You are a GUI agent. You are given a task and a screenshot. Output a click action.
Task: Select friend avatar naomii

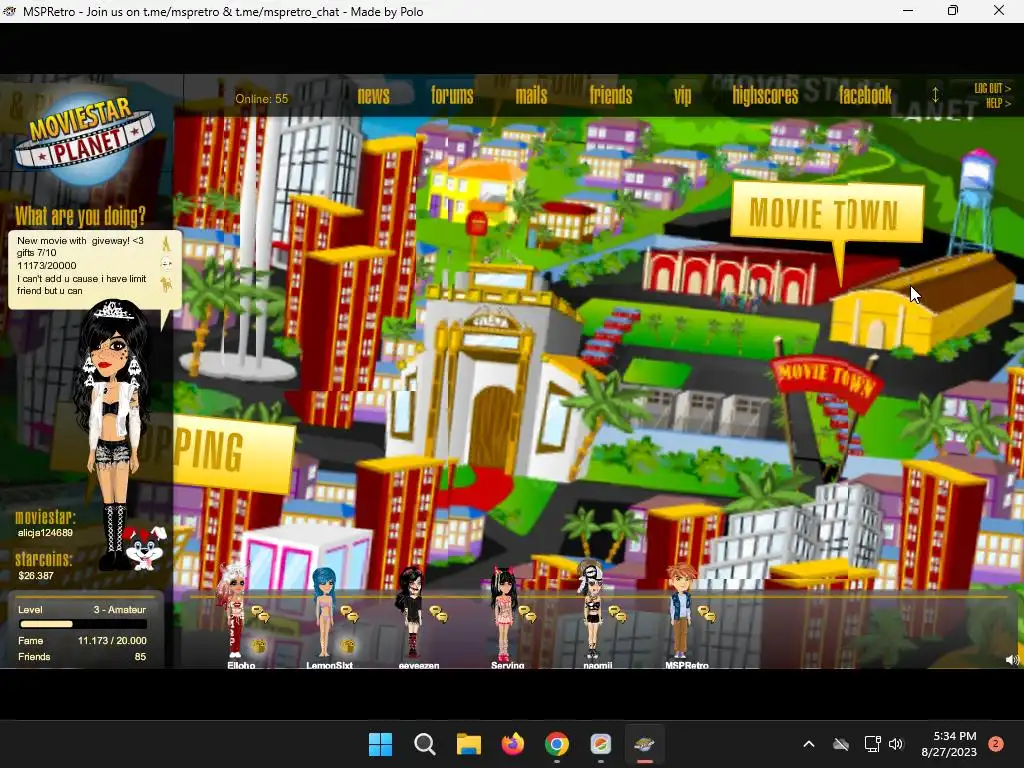click(x=592, y=609)
